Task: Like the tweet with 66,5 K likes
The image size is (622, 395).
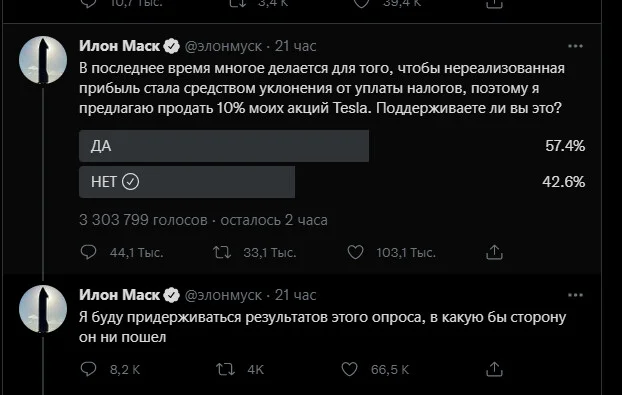Action: (x=349, y=369)
